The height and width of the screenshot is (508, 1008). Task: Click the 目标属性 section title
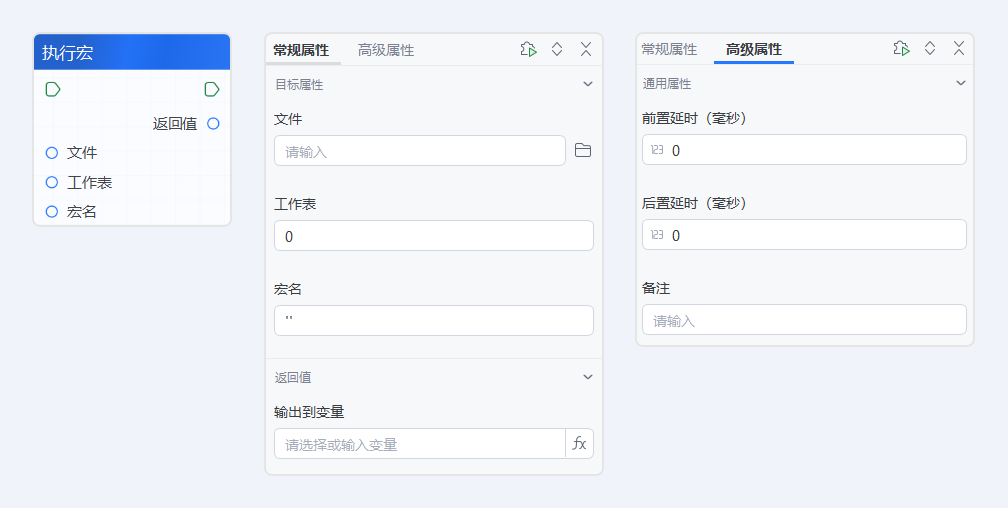click(299, 85)
